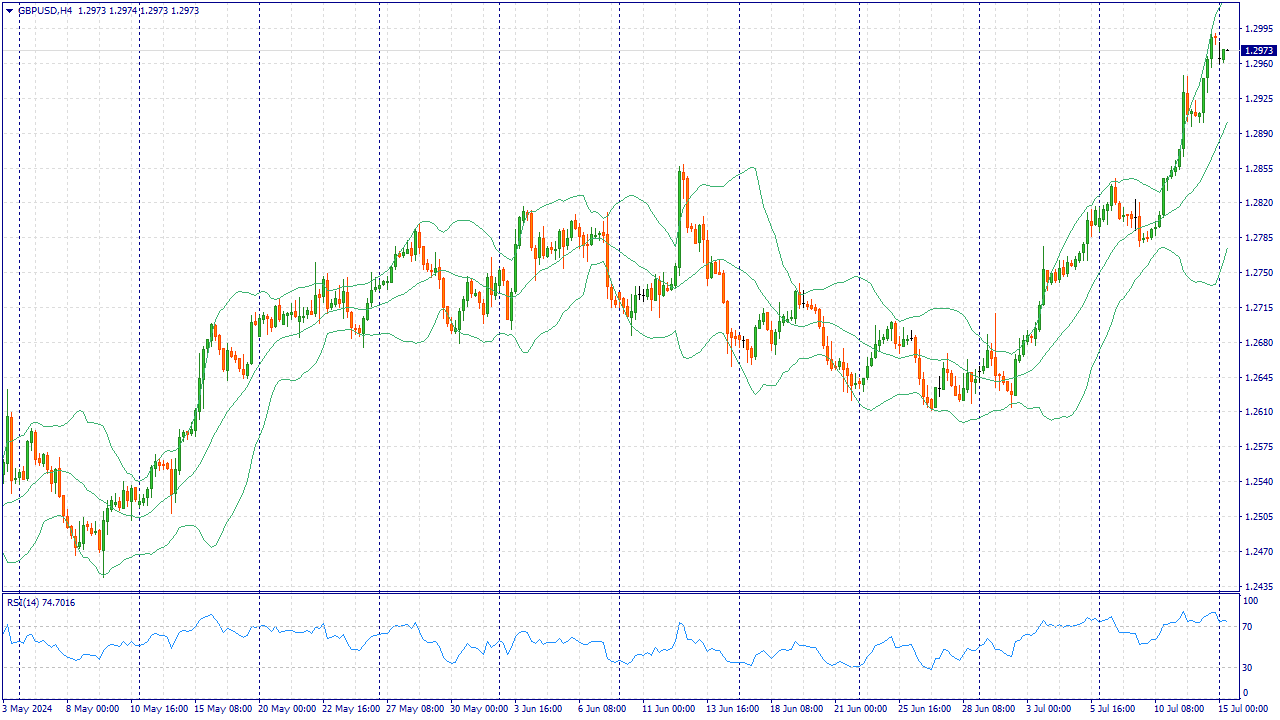Image resolution: width=1280 pixels, height=720 pixels.
Task: Select the 1.2470 price axis label
Action: pos(1259,552)
